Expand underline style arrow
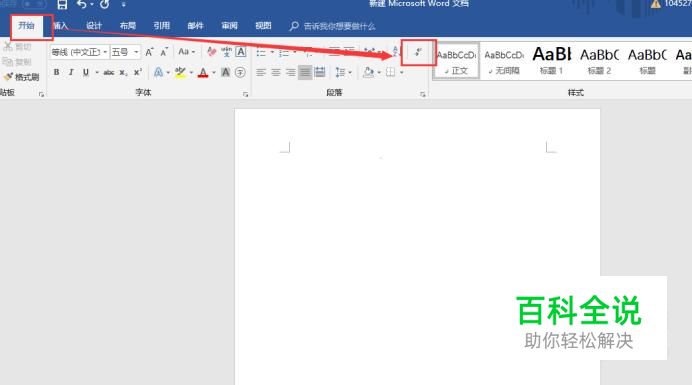Screen dimensions: 692x385 pyautogui.click(x=97, y=72)
